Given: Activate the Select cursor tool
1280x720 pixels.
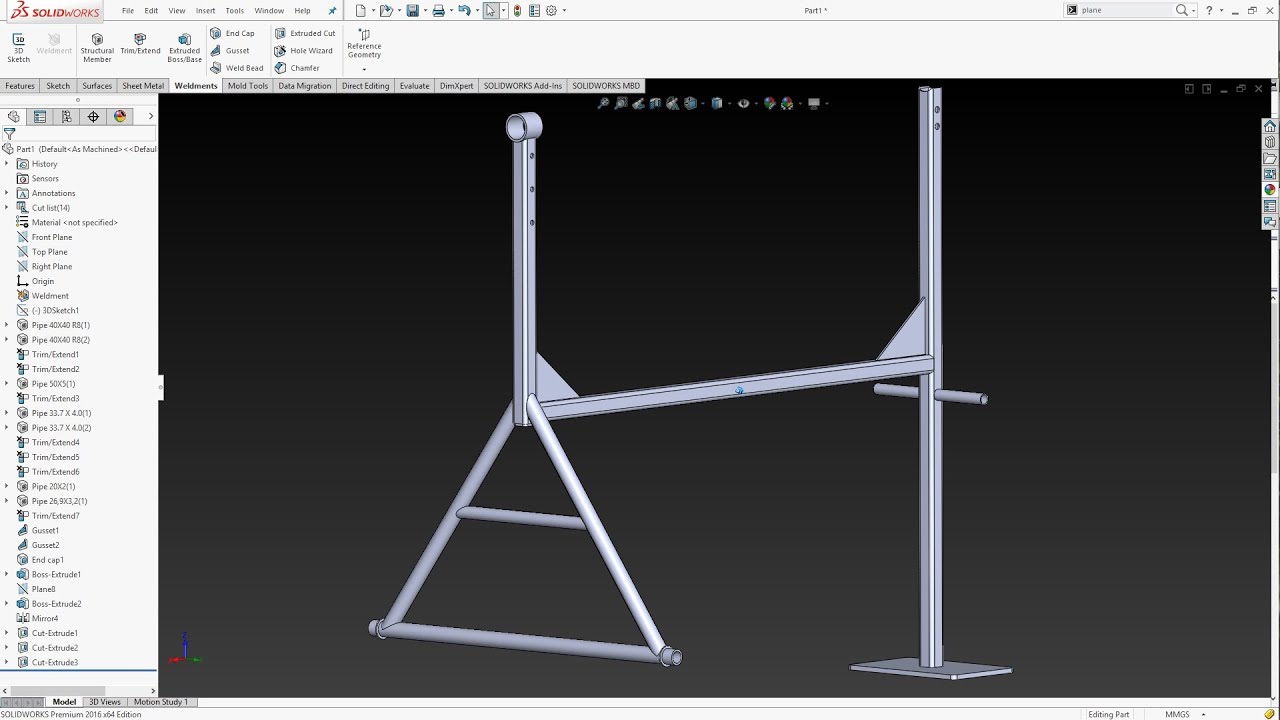Looking at the screenshot, I should coord(490,10).
